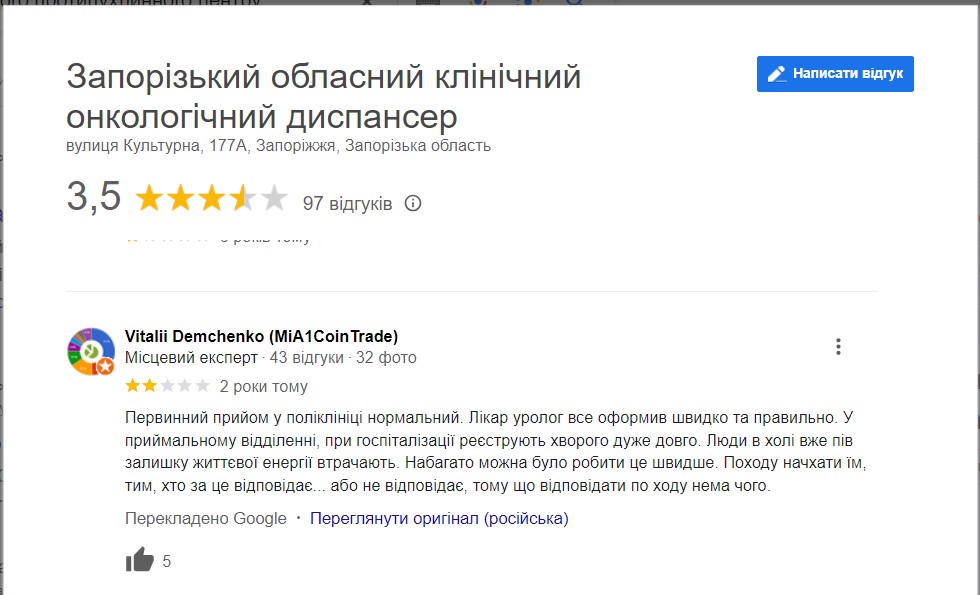Click the like count number 5

[x=167, y=562]
